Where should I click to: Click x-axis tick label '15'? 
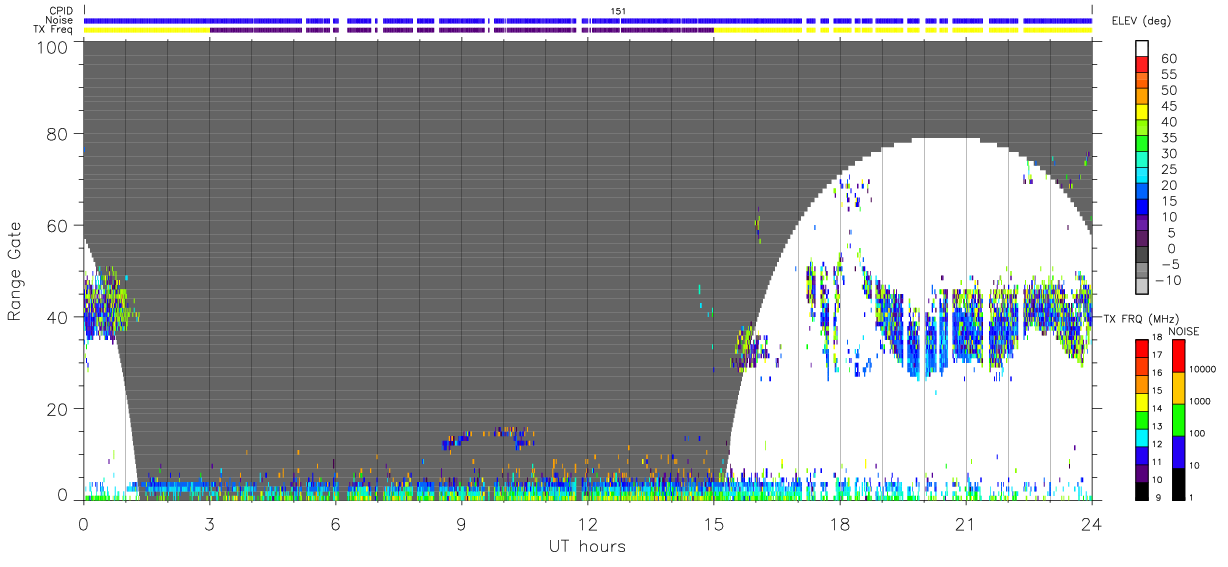point(713,523)
